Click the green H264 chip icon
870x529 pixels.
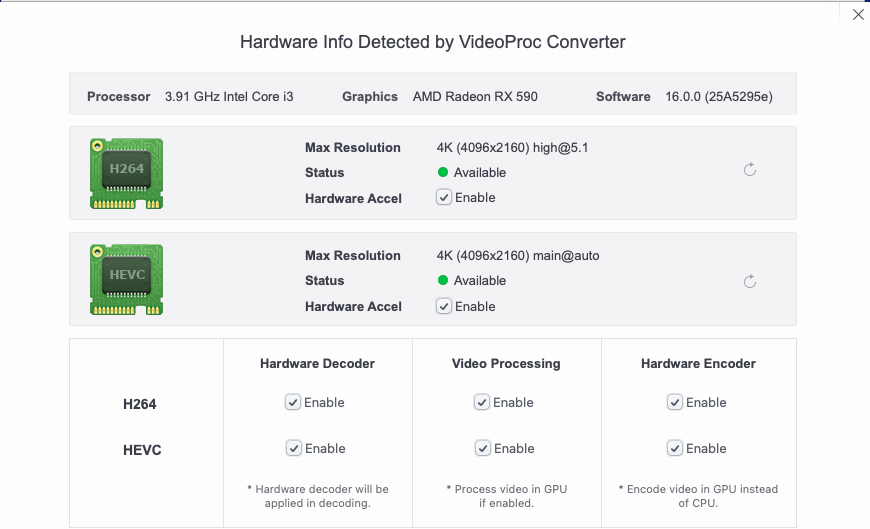[127, 174]
